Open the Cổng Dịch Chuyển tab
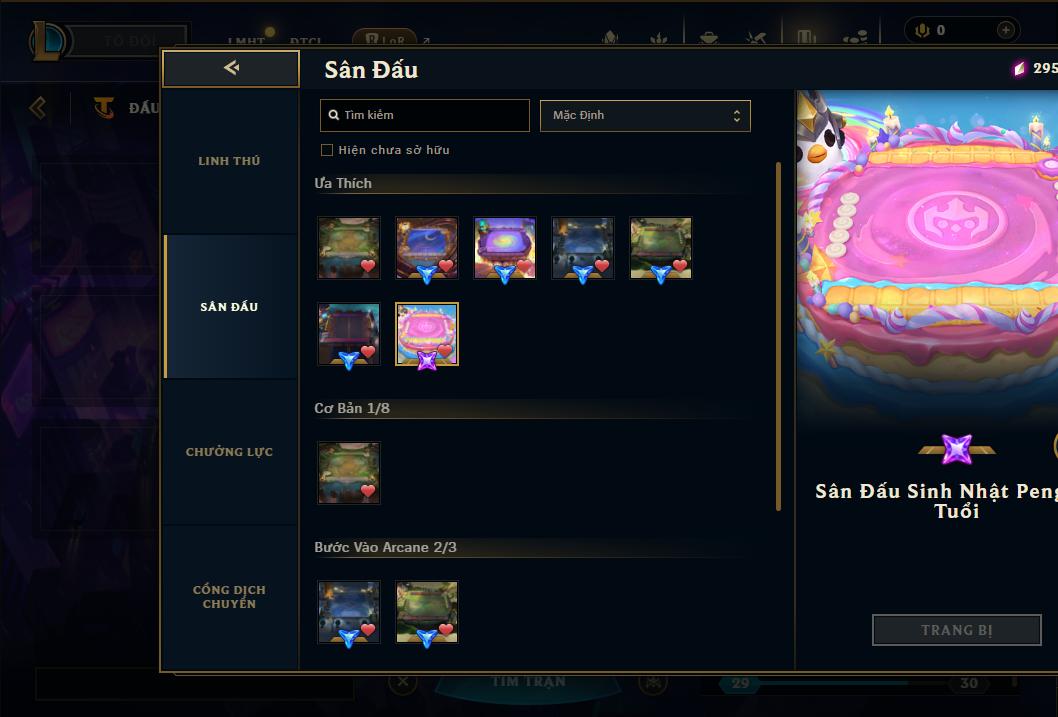 coord(229,596)
